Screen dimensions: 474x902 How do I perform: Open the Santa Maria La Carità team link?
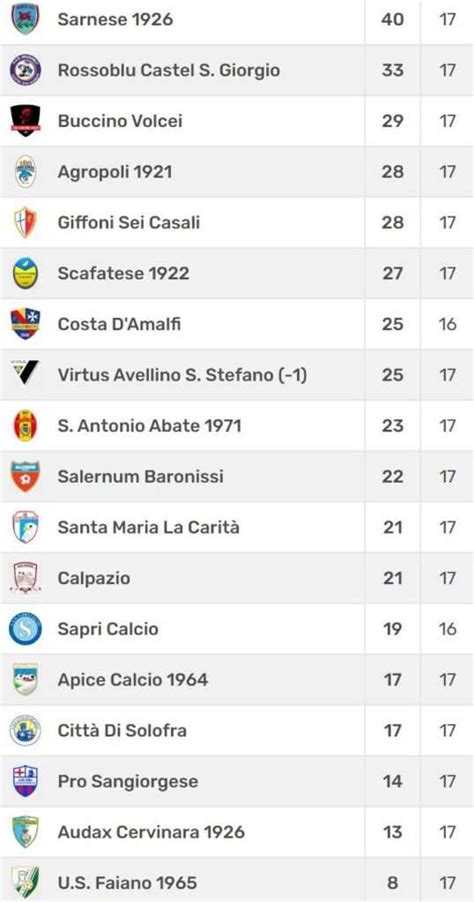[x=148, y=528]
